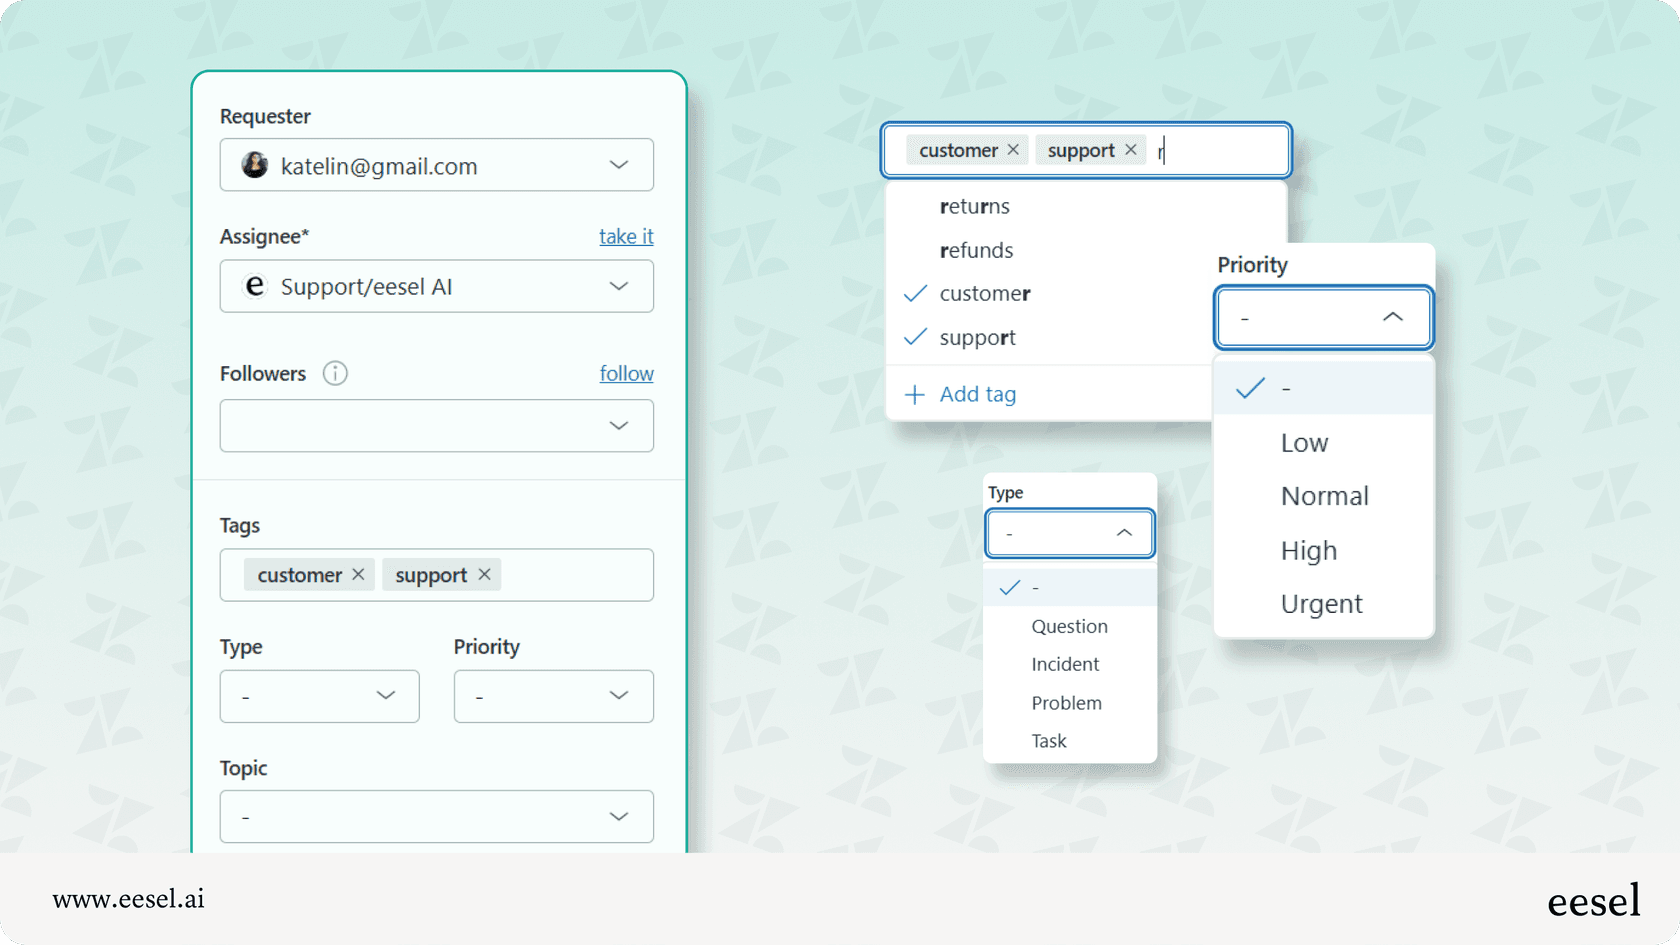
Task: Click the plus icon beside Add tag
Action: tap(915, 394)
